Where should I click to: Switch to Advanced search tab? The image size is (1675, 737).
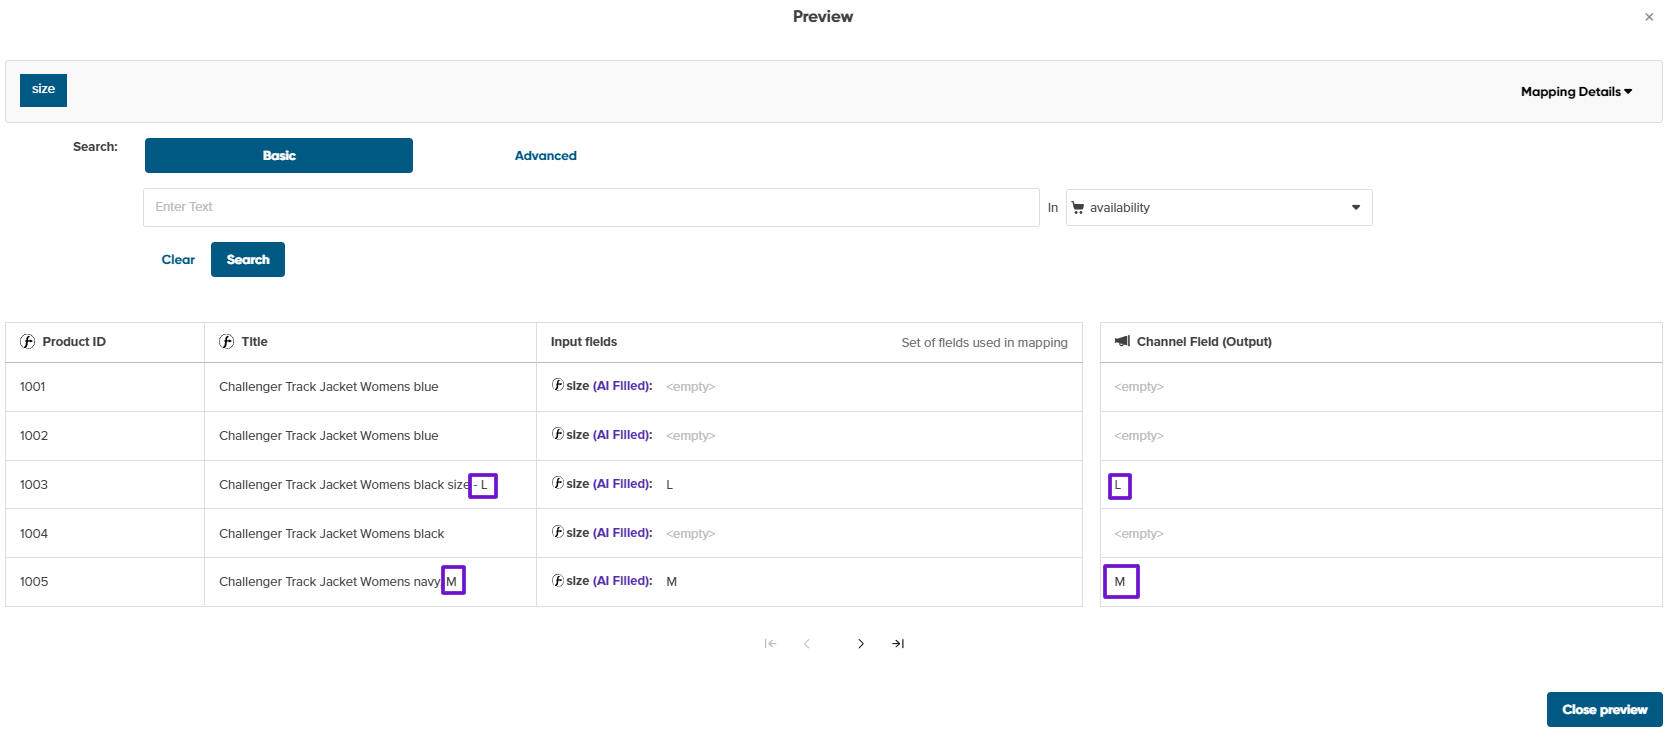(x=546, y=156)
